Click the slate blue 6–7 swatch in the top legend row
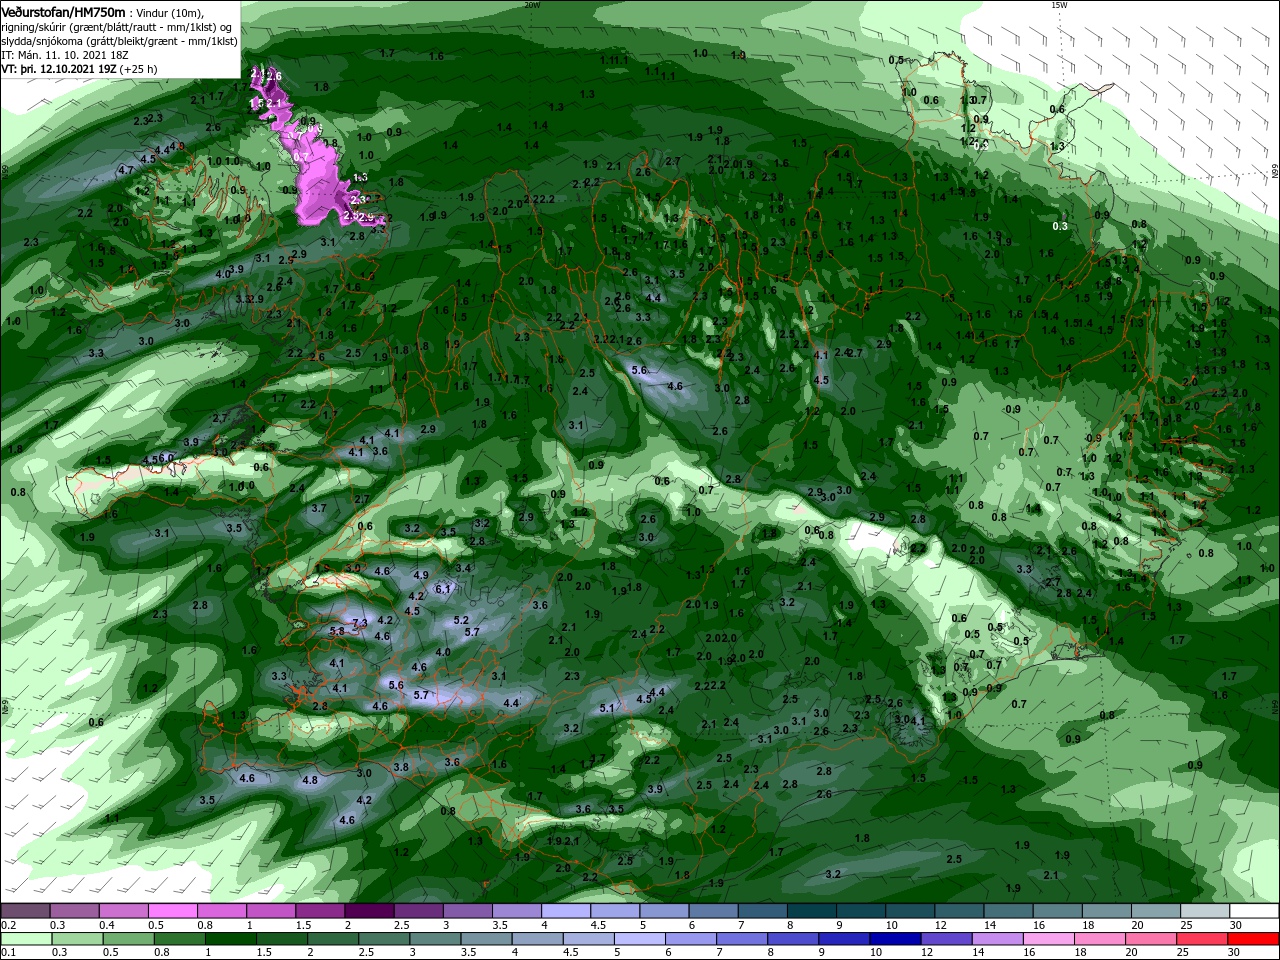This screenshot has width=1280, height=960. pos(712,911)
